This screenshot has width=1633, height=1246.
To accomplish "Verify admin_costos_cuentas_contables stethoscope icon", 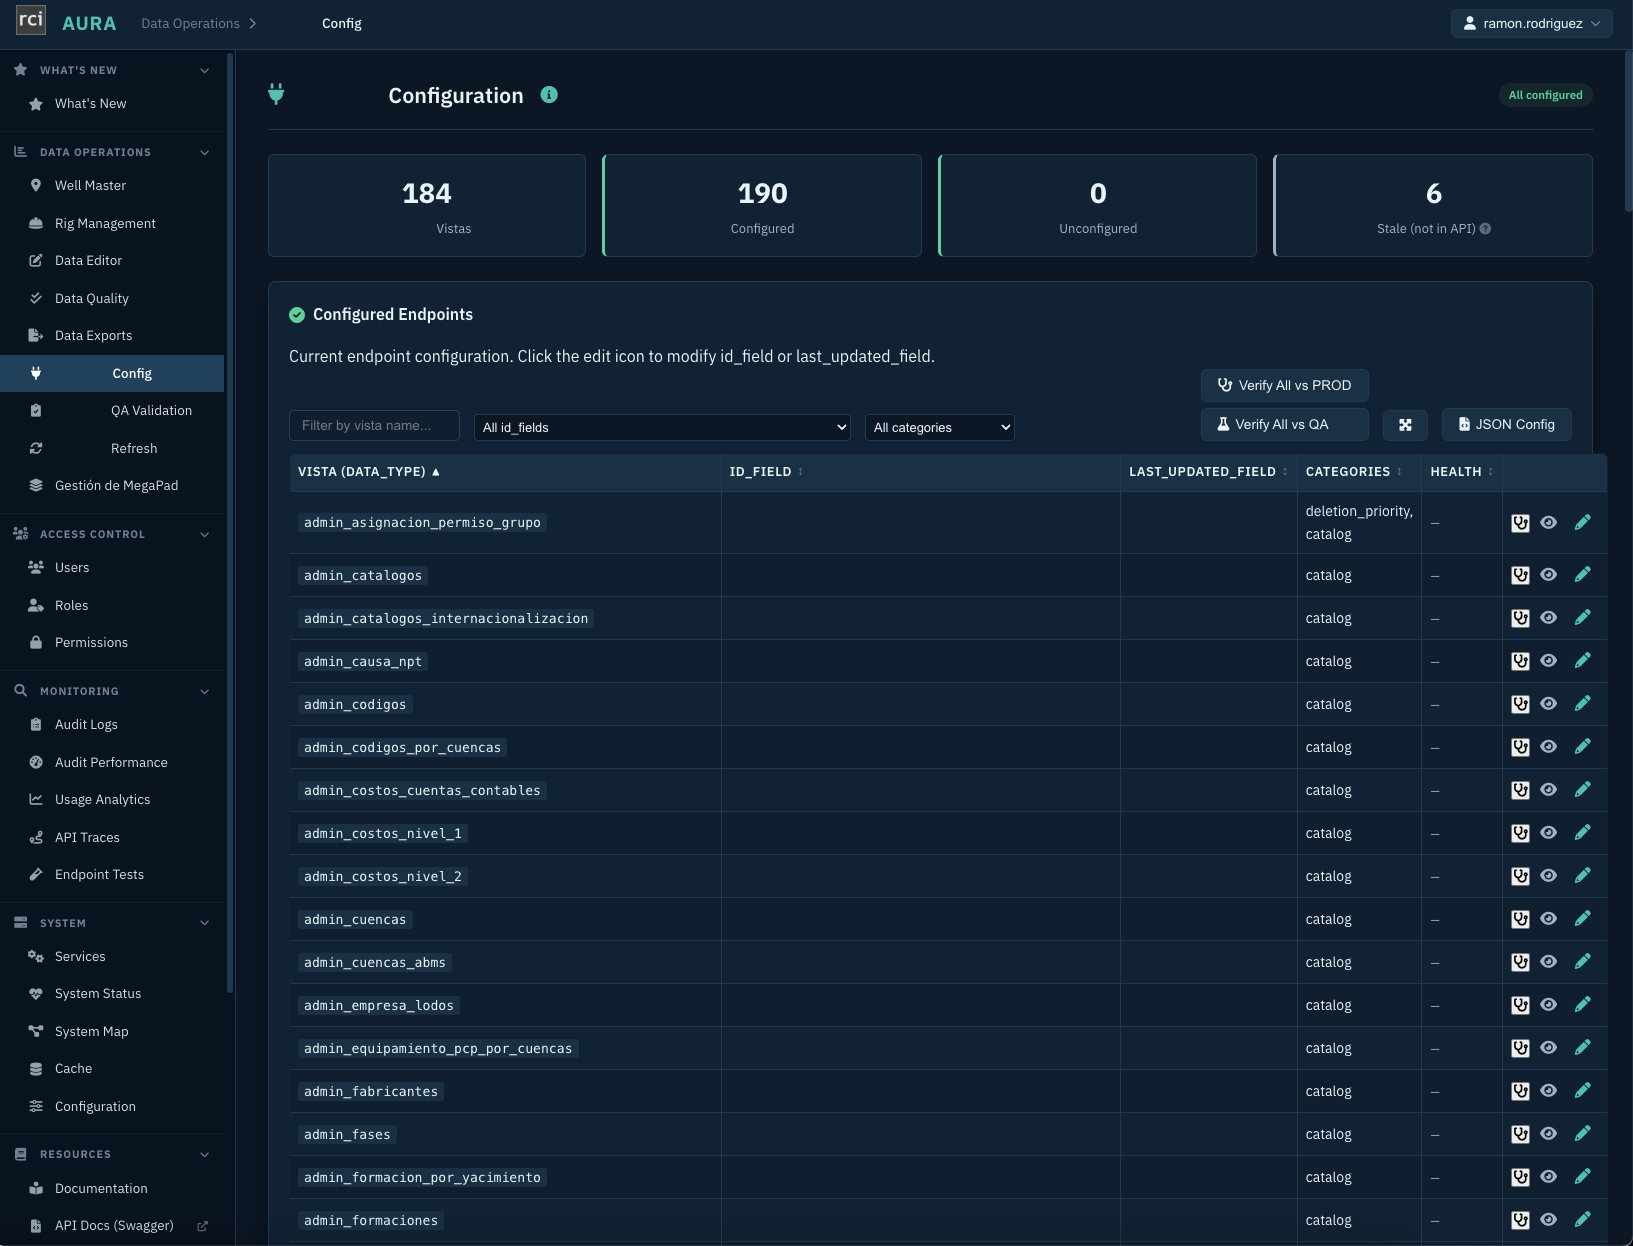I will tap(1520, 790).
